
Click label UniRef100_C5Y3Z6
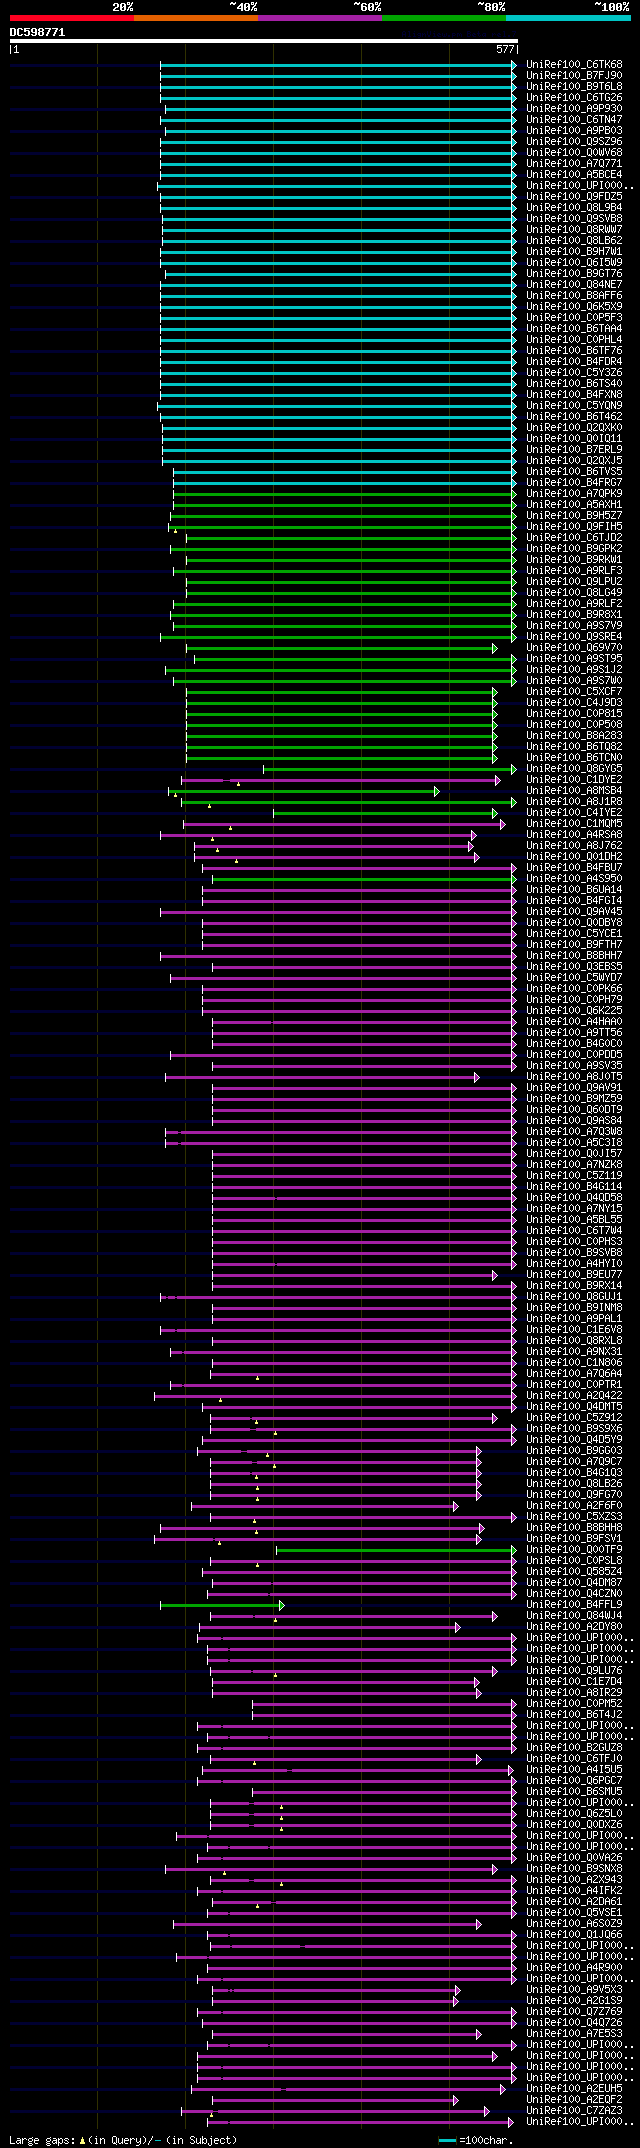click(574, 372)
